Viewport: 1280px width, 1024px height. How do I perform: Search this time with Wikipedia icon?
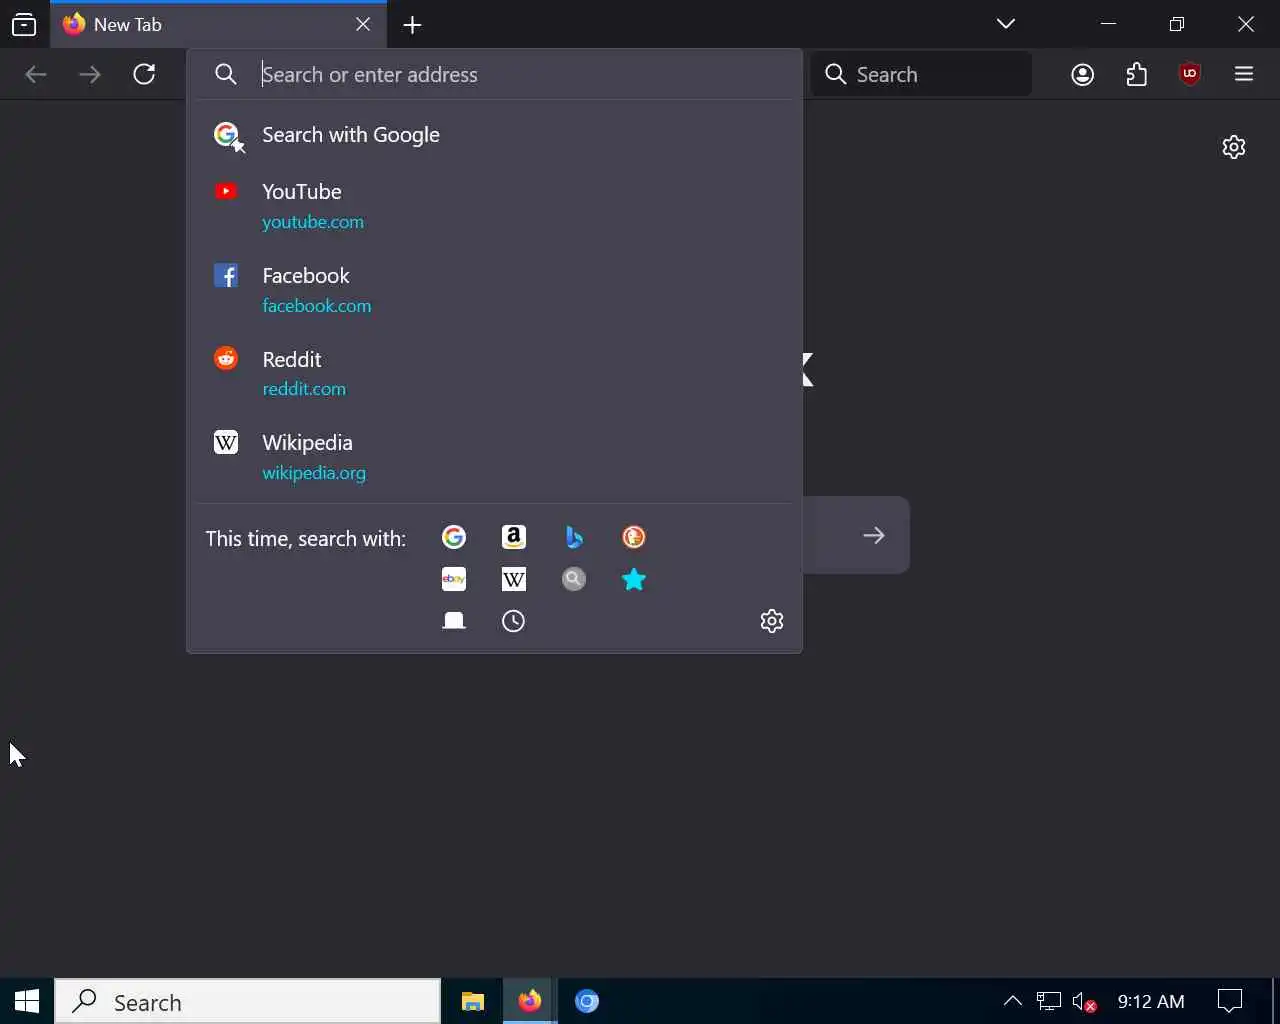pos(514,579)
